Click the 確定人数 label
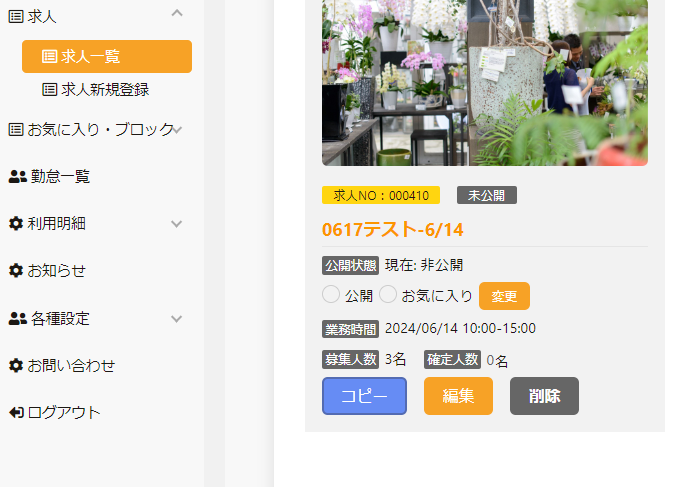Viewport: 681px width, 487px height. point(453,360)
